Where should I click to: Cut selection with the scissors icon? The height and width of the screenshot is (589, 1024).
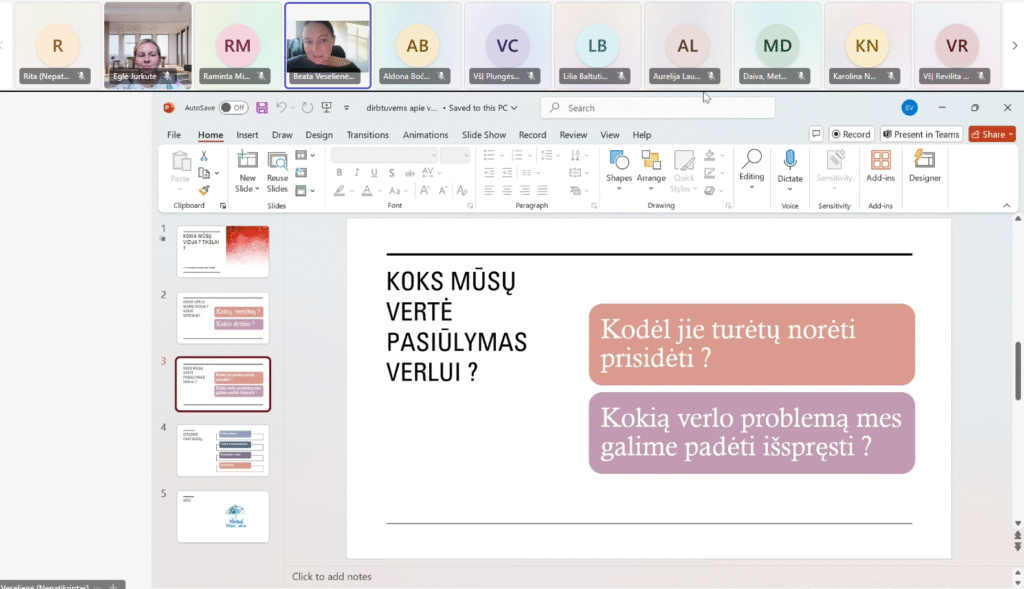[x=204, y=156]
